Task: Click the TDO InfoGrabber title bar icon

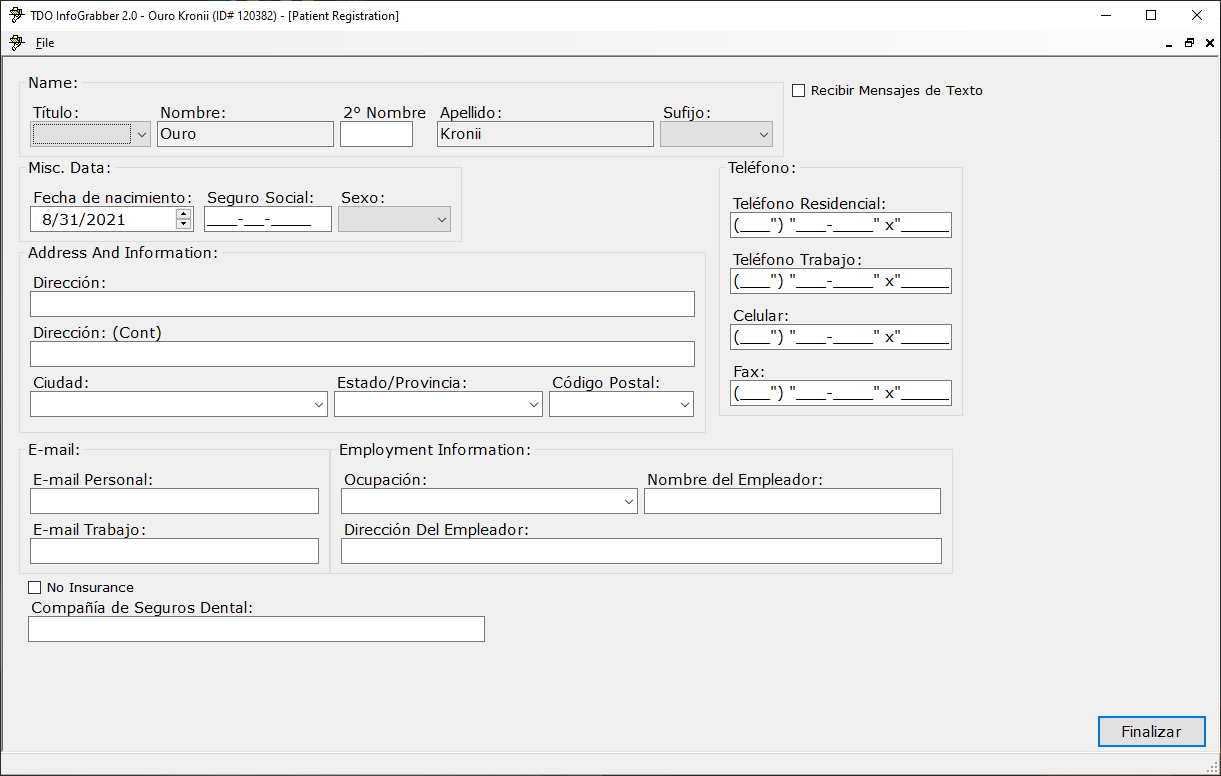Action: pos(15,16)
